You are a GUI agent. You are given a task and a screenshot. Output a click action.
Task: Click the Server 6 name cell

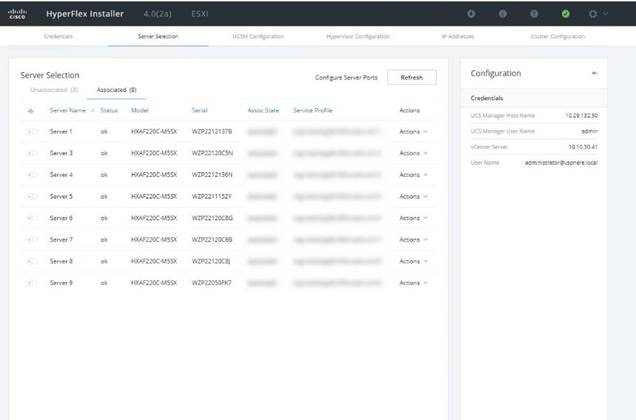[61, 218]
